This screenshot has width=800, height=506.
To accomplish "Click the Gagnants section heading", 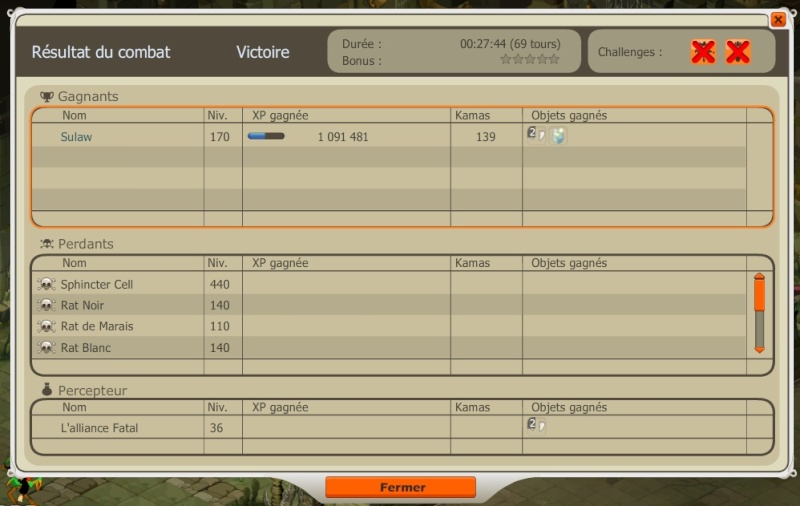I will click(88, 96).
